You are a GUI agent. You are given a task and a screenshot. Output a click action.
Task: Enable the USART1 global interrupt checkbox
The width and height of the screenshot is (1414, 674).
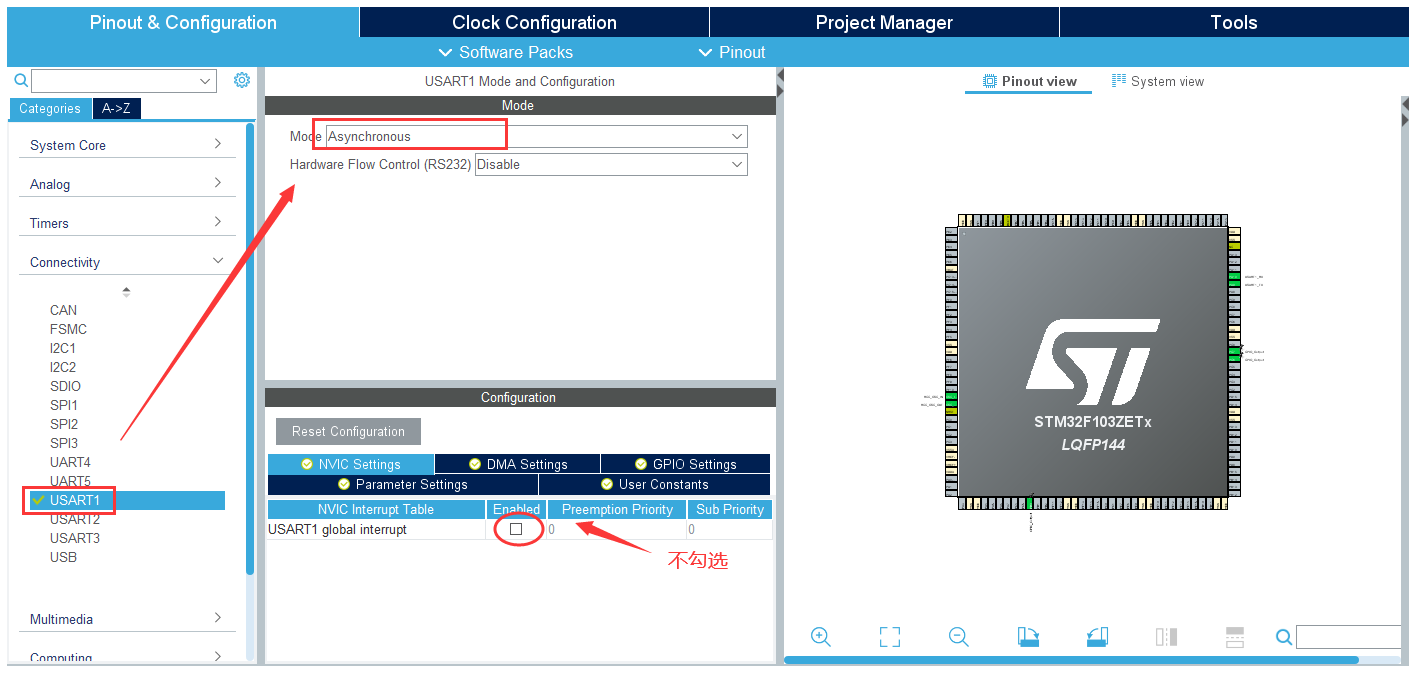coord(516,529)
